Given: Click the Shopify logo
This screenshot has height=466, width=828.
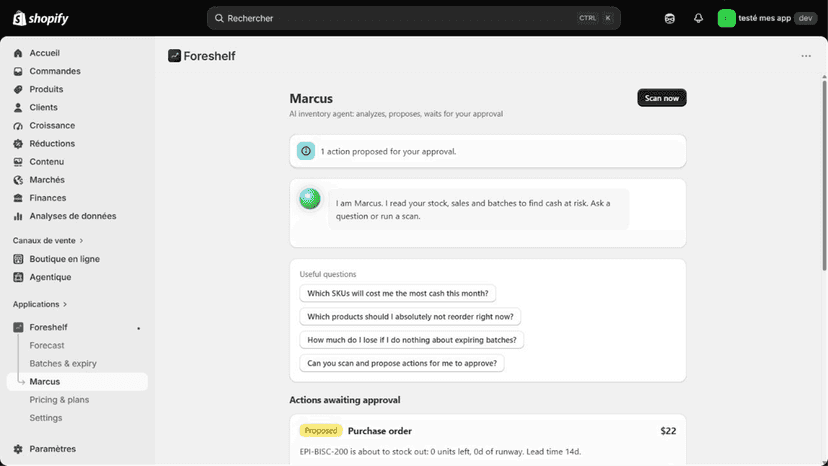Looking at the screenshot, I should pyautogui.click(x=41, y=18).
